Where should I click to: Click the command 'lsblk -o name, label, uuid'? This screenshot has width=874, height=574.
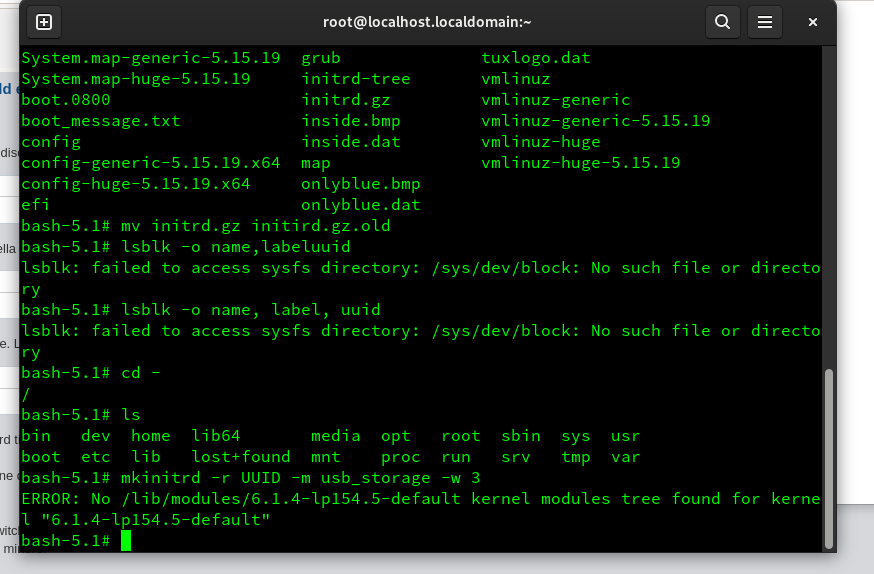[251, 310]
